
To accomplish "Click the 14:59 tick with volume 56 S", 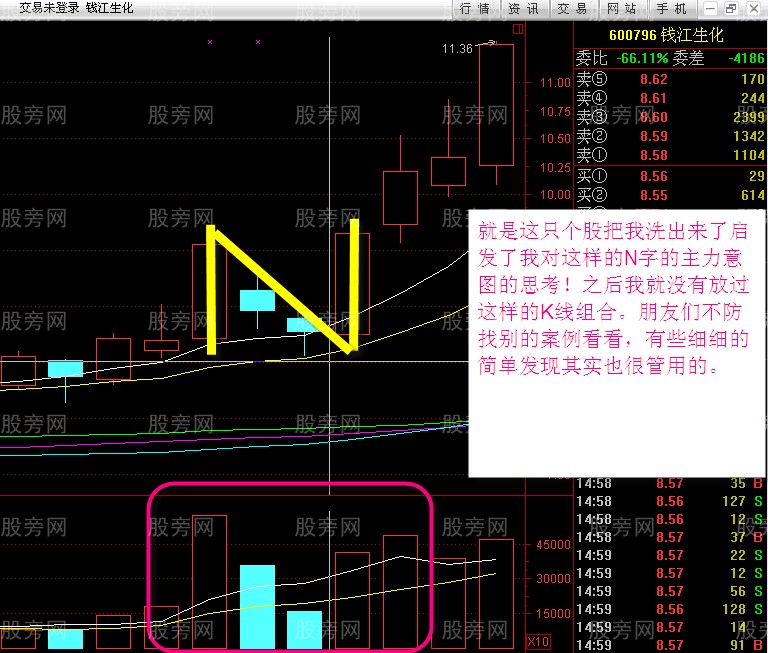I will pyautogui.click(x=670, y=591).
